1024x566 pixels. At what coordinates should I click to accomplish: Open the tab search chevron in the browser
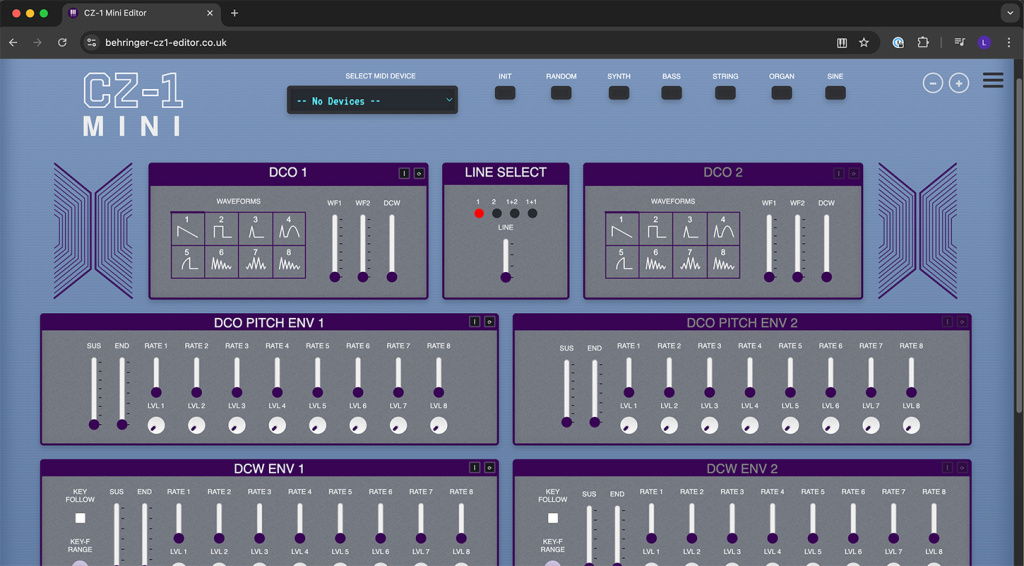click(x=1010, y=12)
